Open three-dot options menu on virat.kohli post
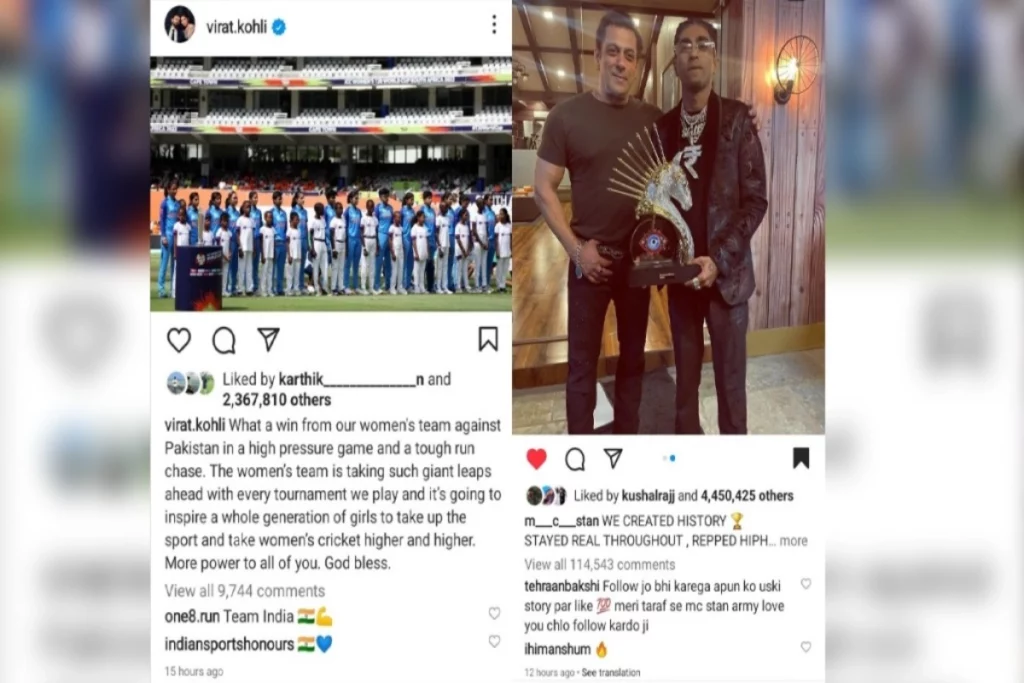The height and width of the screenshot is (683, 1024). pos(494,25)
